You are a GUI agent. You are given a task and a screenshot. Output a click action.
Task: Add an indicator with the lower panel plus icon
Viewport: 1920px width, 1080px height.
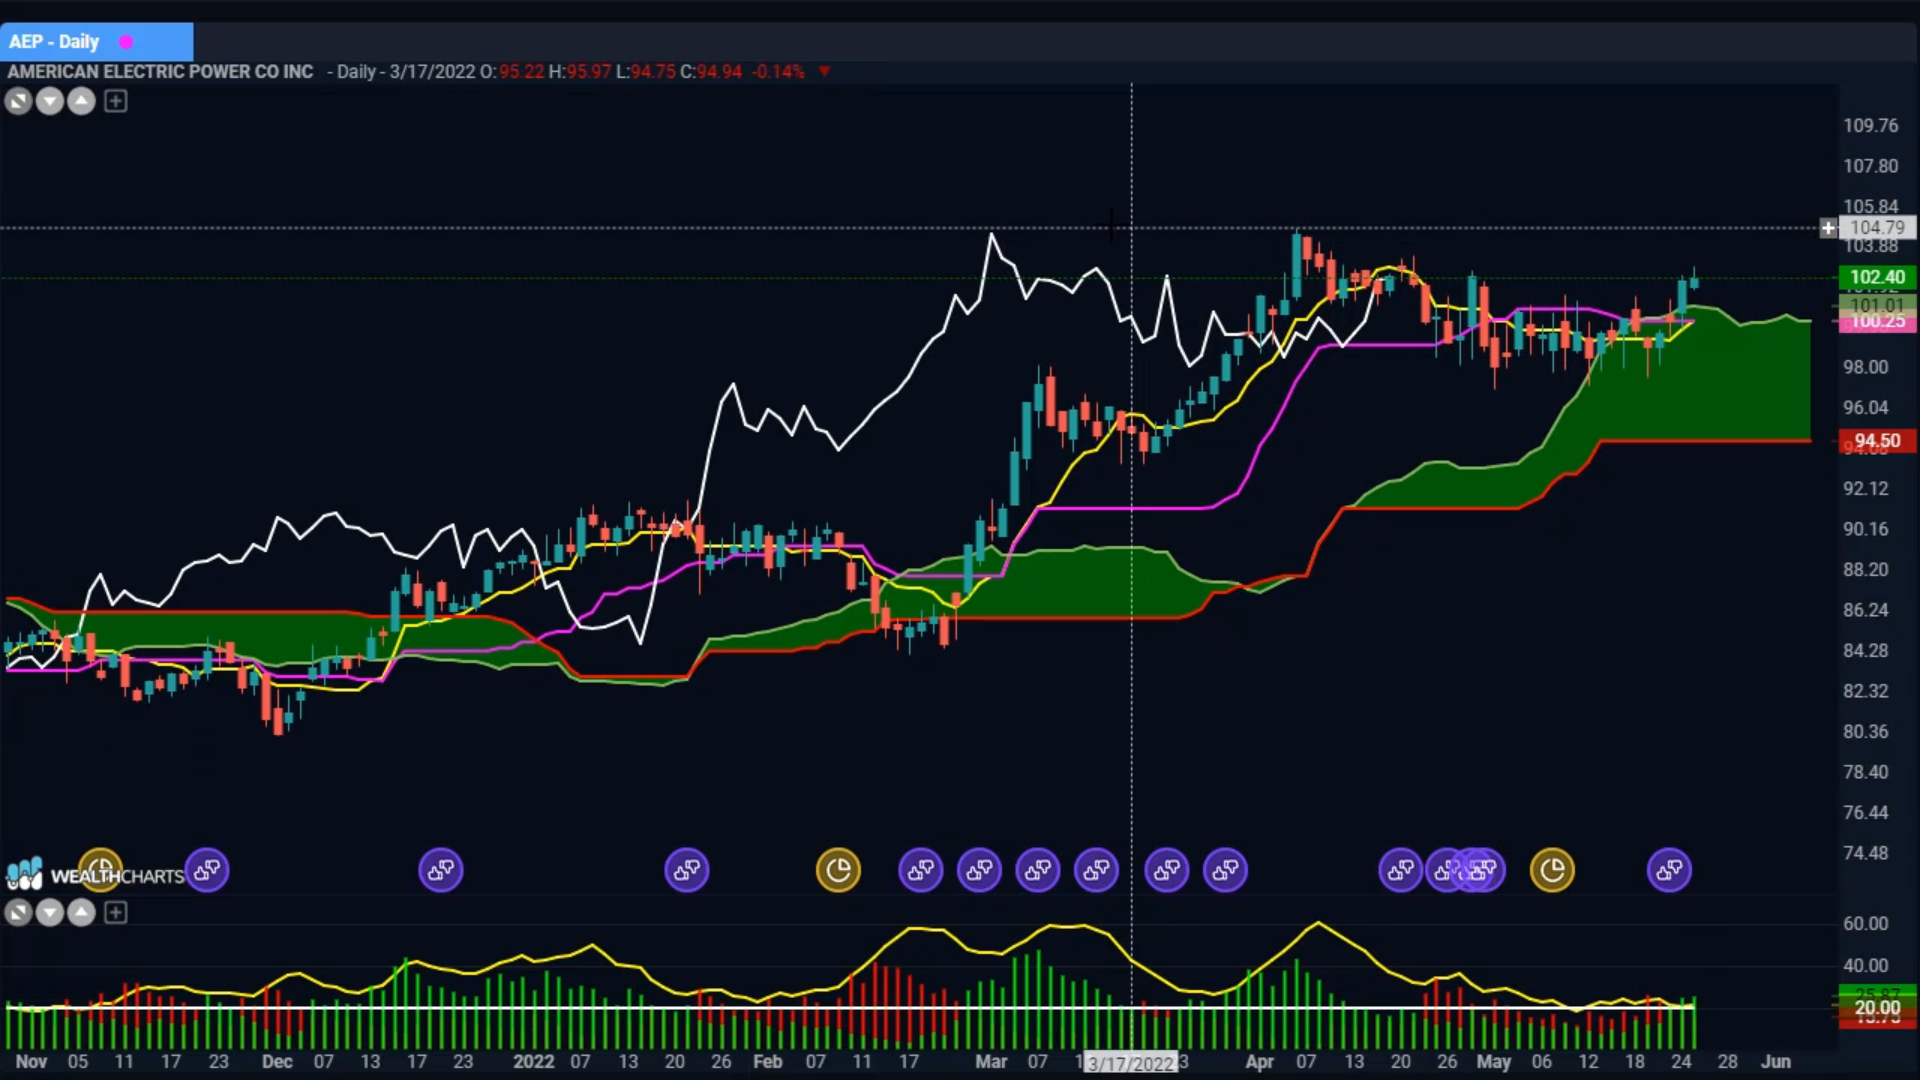pyautogui.click(x=116, y=912)
